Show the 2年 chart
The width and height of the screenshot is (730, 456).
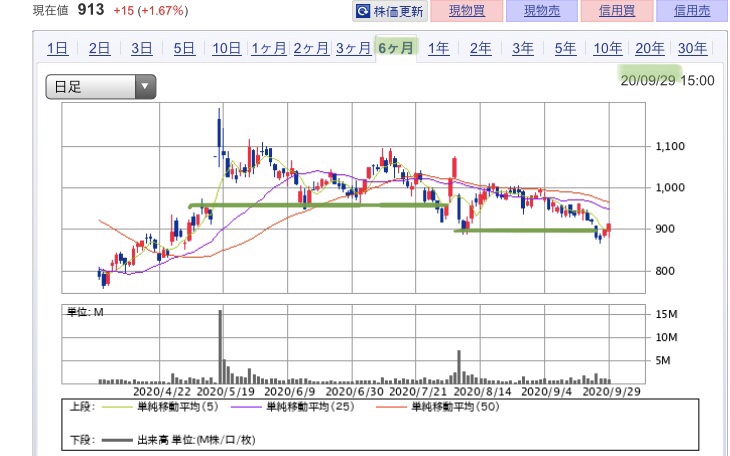pyautogui.click(x=480, y=48)
